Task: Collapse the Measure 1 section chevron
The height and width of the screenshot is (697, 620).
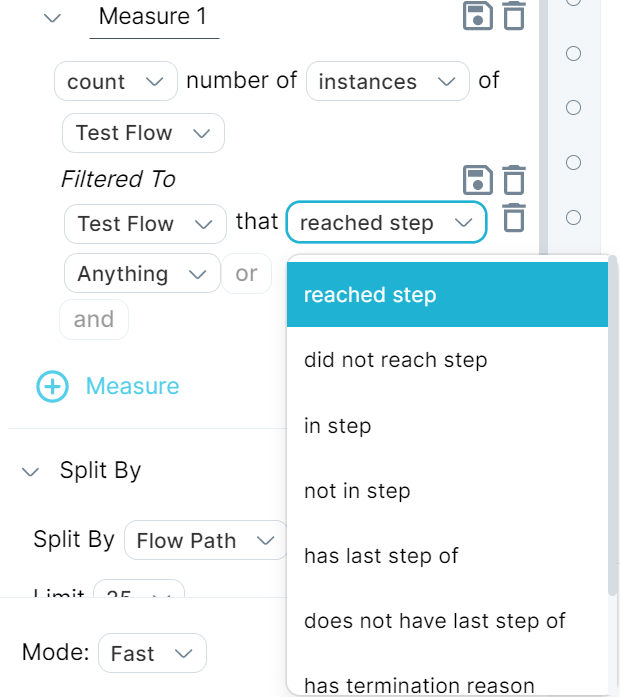Action: (52, 18)
